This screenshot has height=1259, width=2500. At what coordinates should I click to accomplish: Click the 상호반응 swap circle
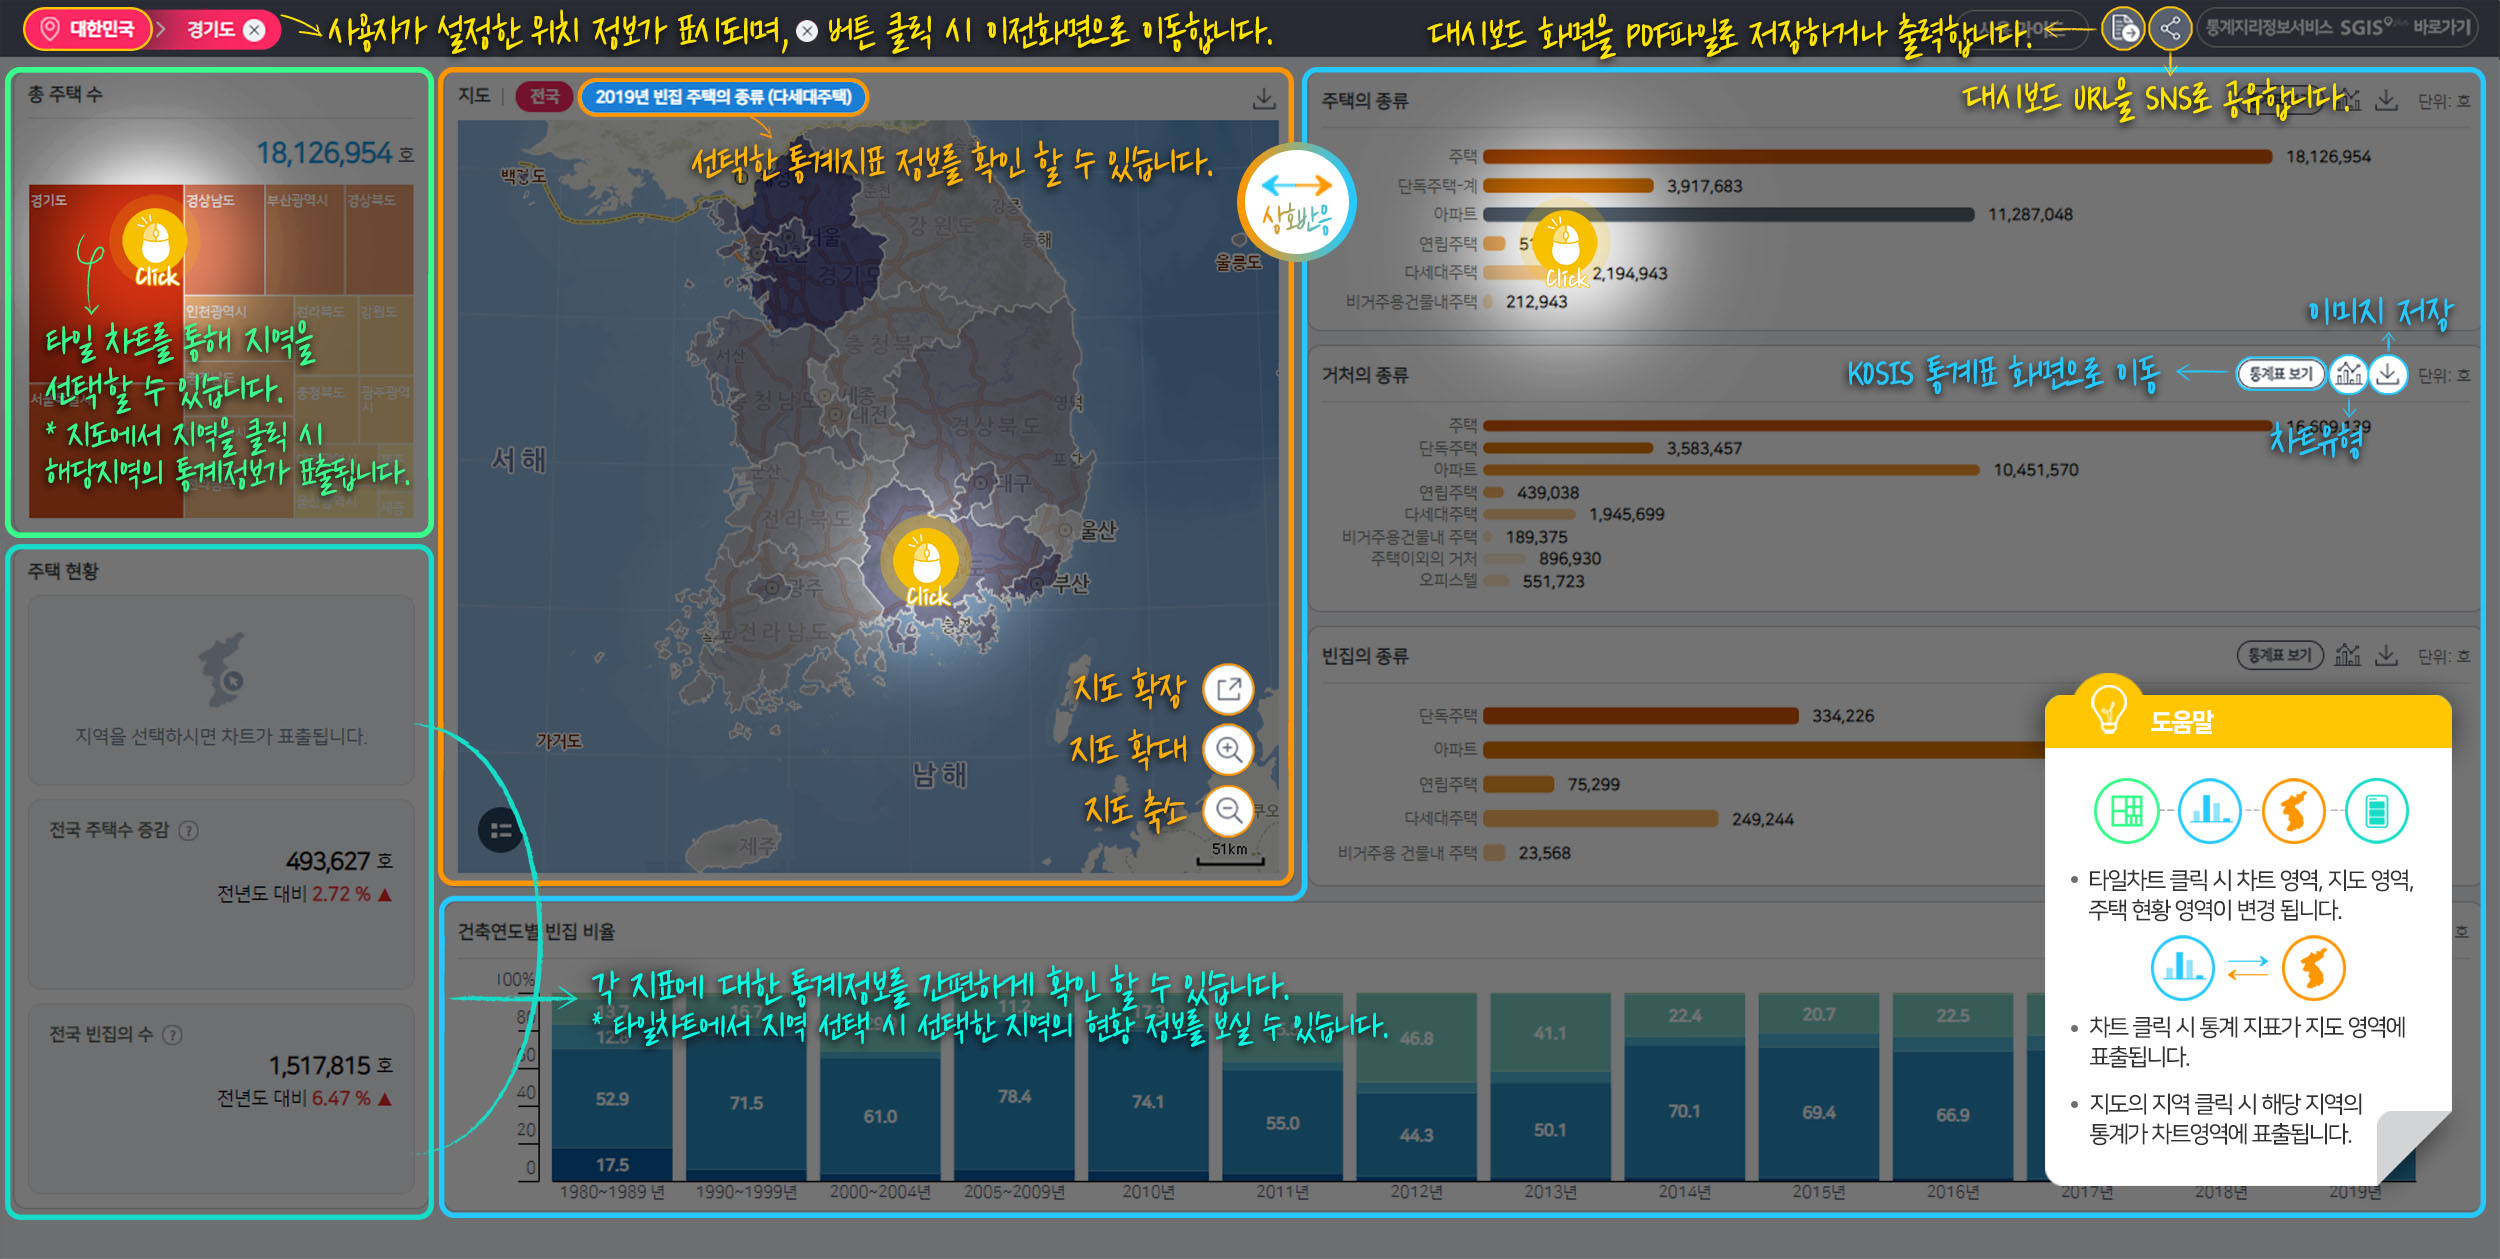1296,203
